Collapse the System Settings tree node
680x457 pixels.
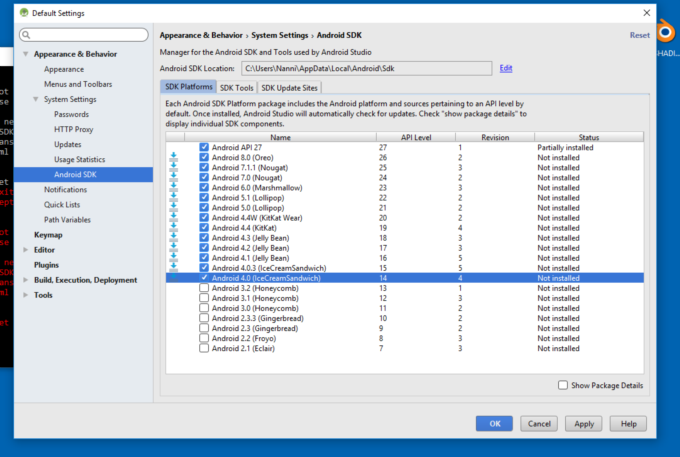36,99
